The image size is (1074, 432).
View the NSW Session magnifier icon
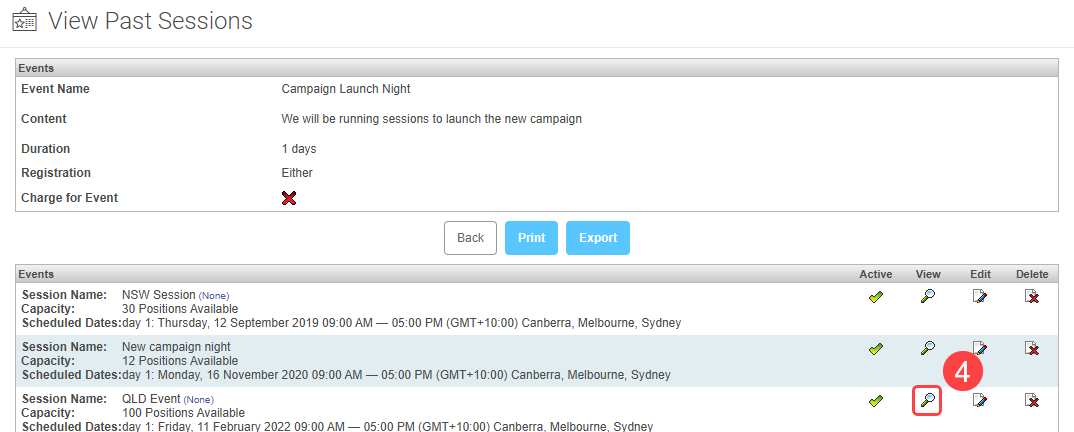pos(928,296)
